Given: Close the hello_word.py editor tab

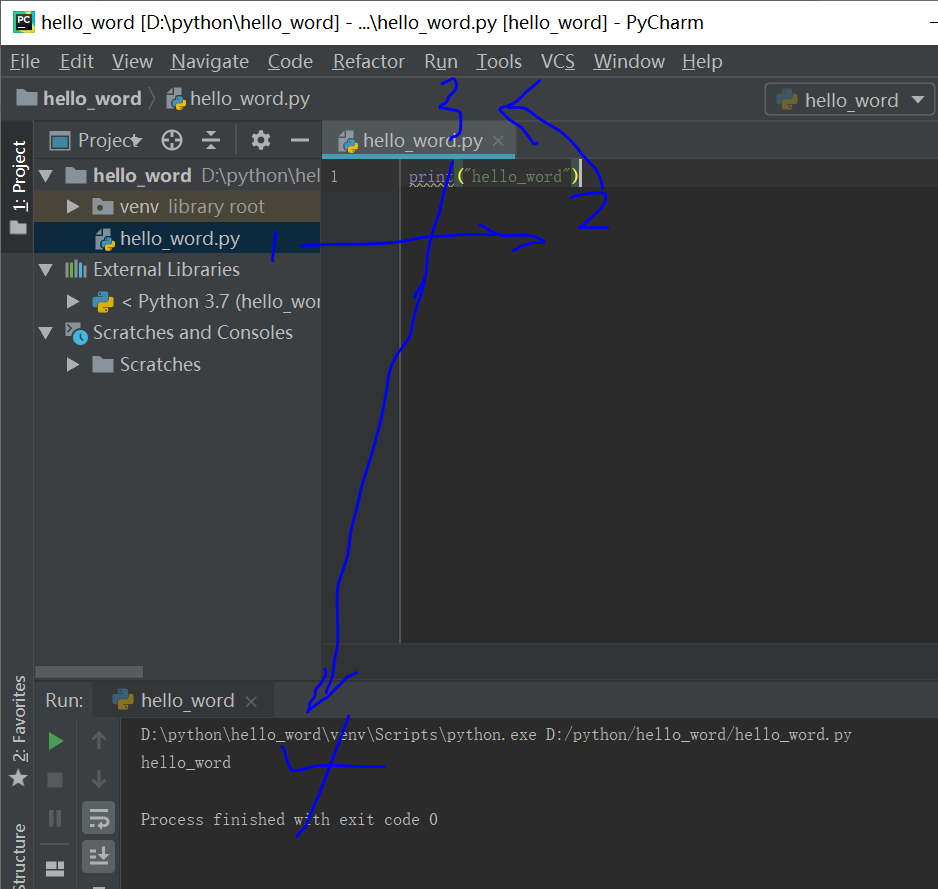Looking at the screenshot, I should click(498, 141).
